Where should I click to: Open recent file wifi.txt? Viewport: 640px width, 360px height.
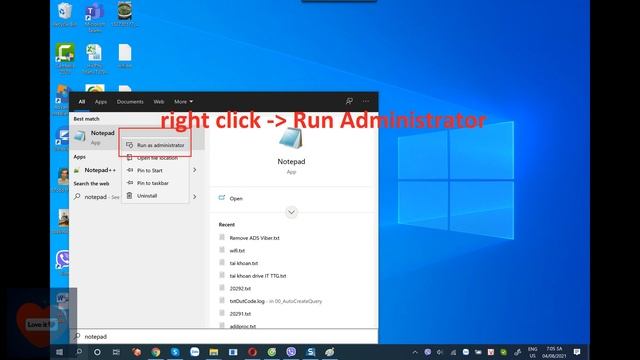[x=237, y=251]
